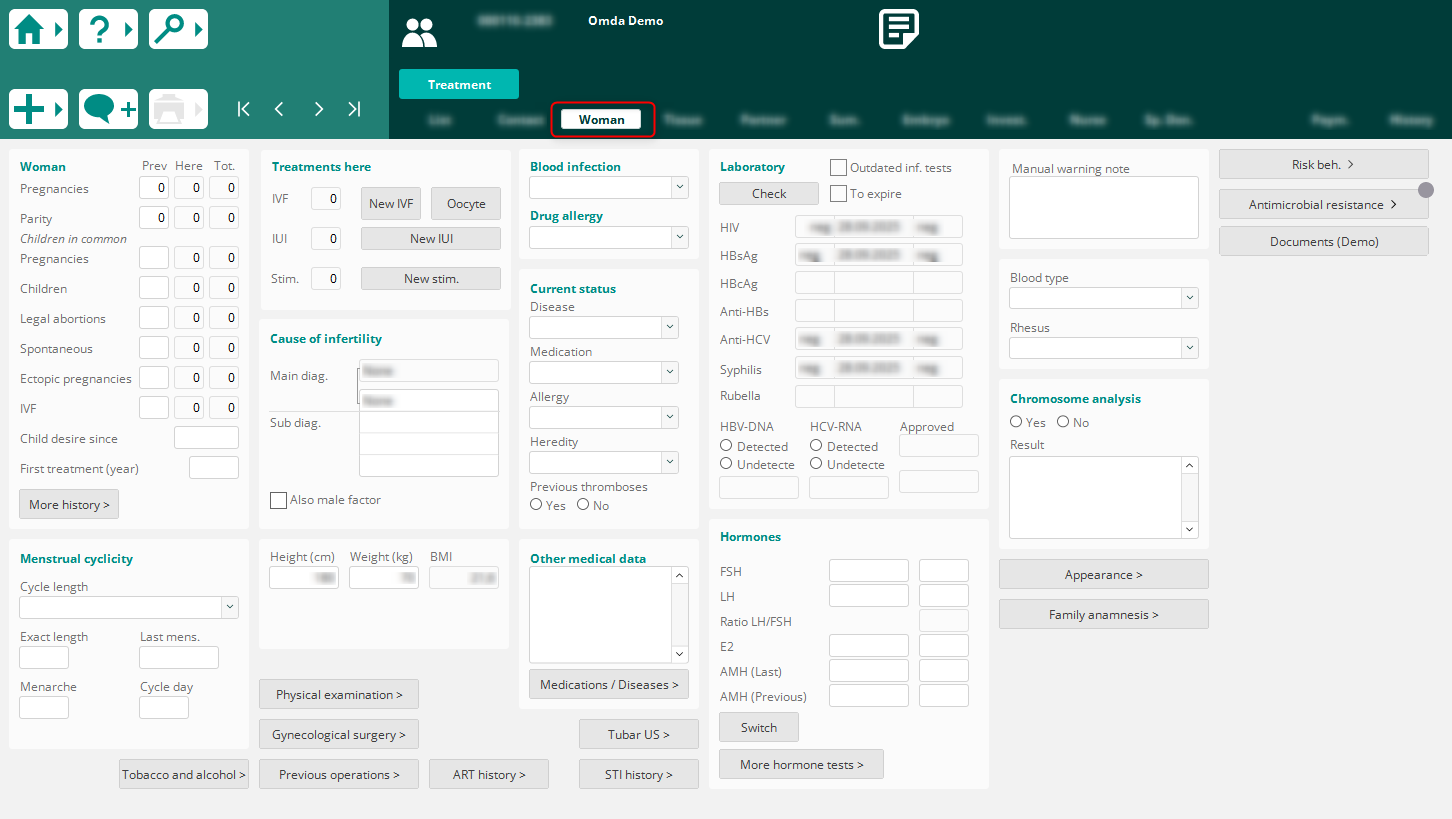Click the Manual warning note field
Screen dimensions: 1452x819
point(1103,208)
